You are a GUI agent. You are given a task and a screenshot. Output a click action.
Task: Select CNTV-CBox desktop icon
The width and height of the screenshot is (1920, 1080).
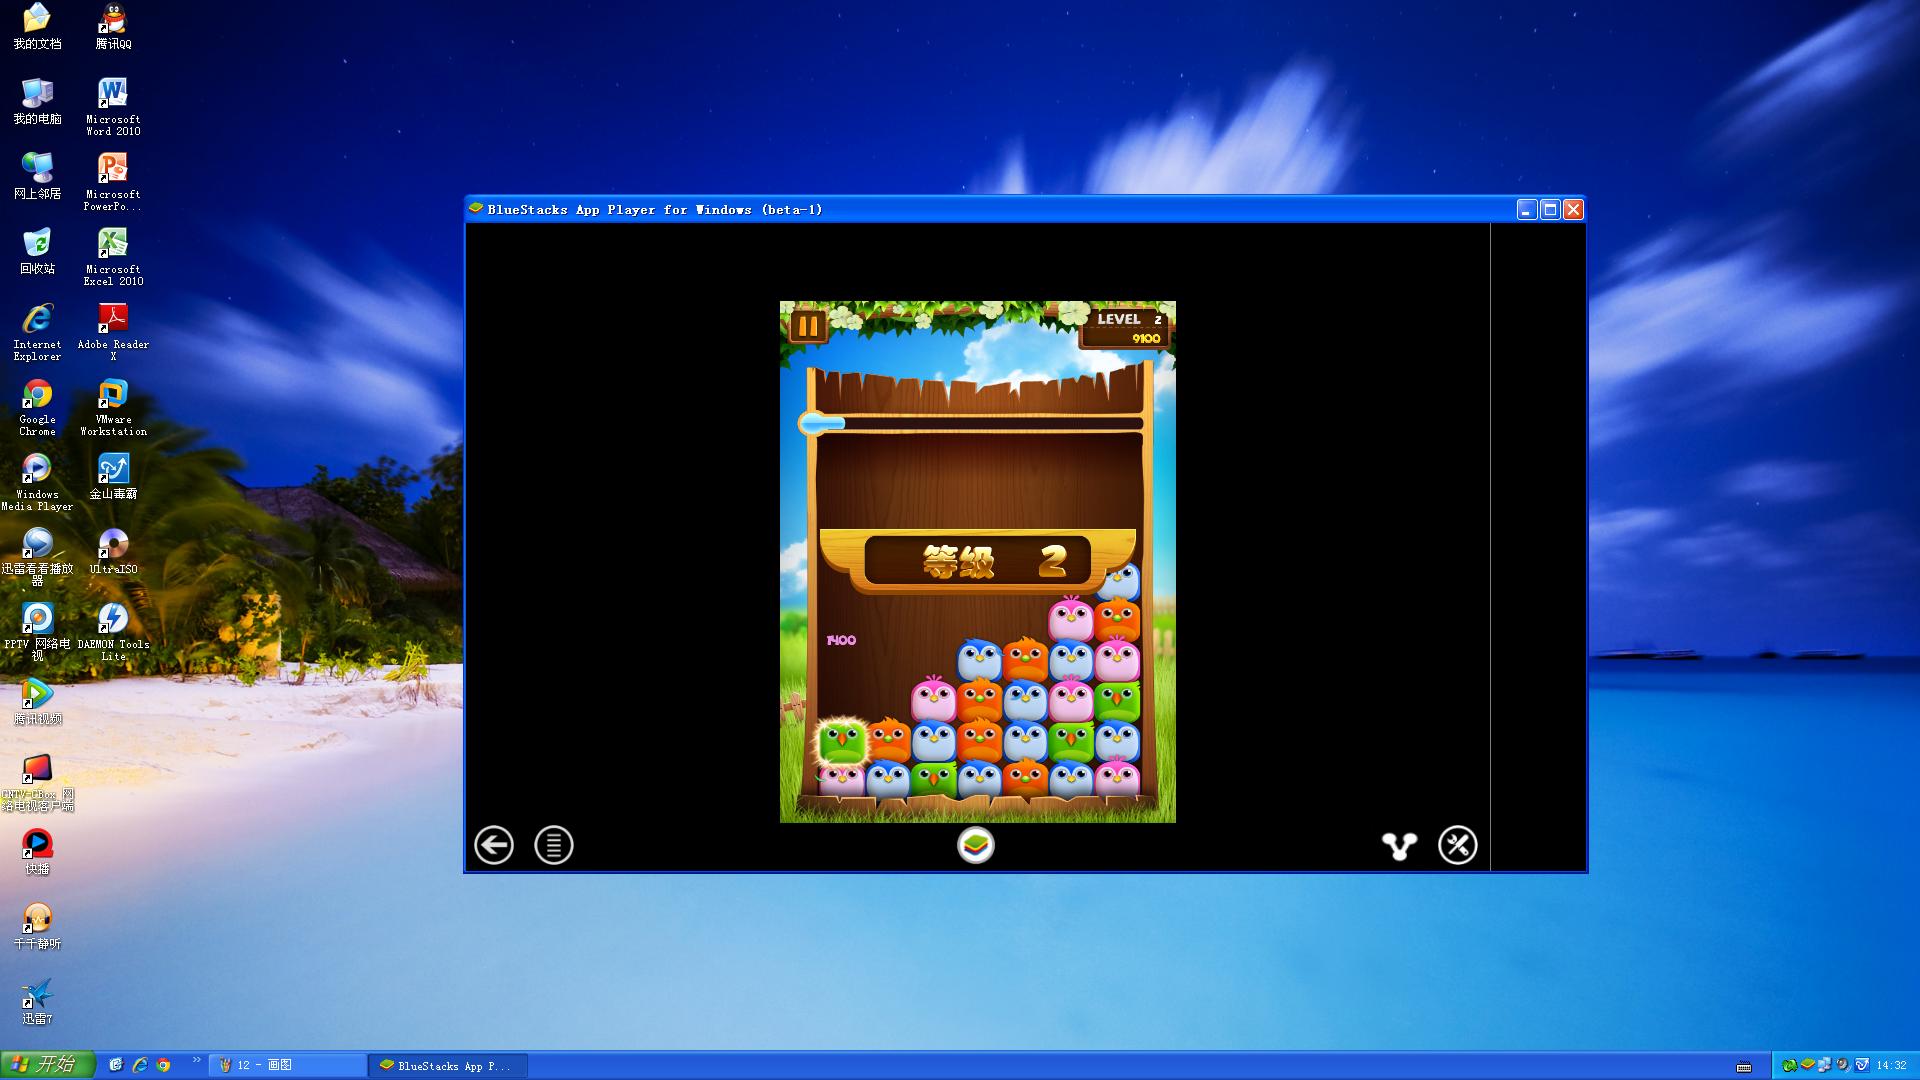click(37, 782)
